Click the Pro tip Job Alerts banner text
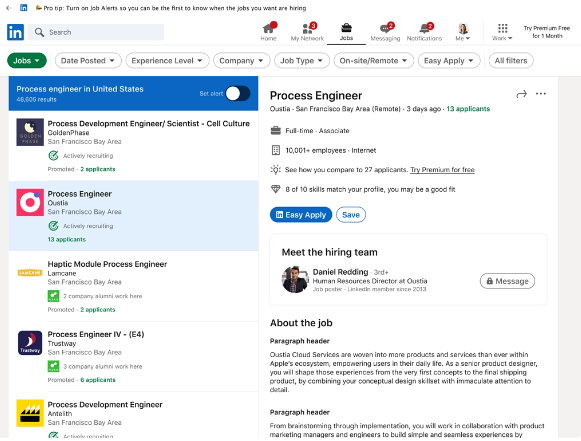581x441 pixels. (175, 8)
